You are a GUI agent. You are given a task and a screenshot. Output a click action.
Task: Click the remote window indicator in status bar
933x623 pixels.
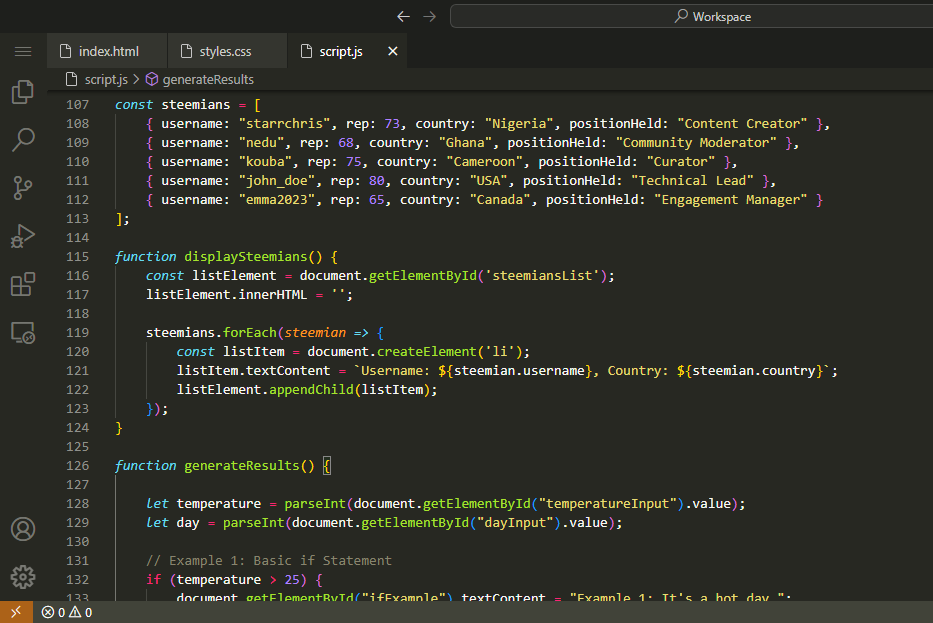click(x=16, y=612)
